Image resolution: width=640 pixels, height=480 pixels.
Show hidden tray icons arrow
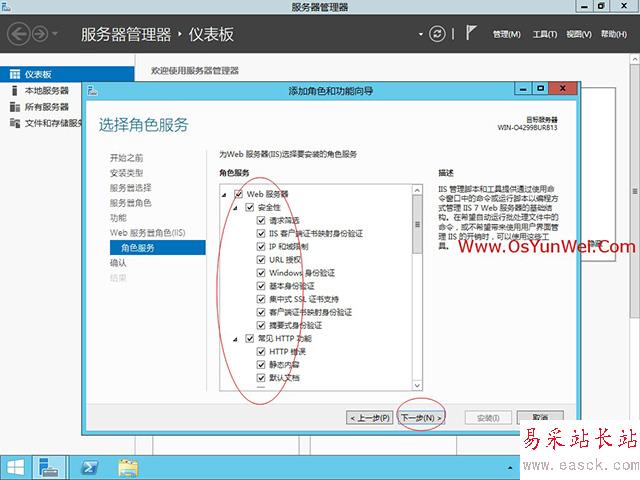click(510, 467)
